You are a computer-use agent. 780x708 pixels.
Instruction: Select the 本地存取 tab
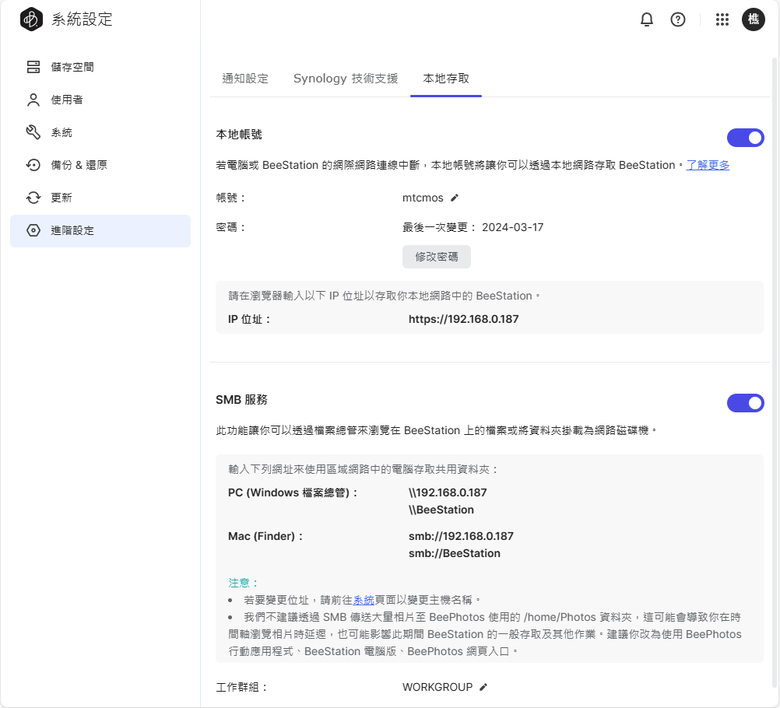(446, 79)
